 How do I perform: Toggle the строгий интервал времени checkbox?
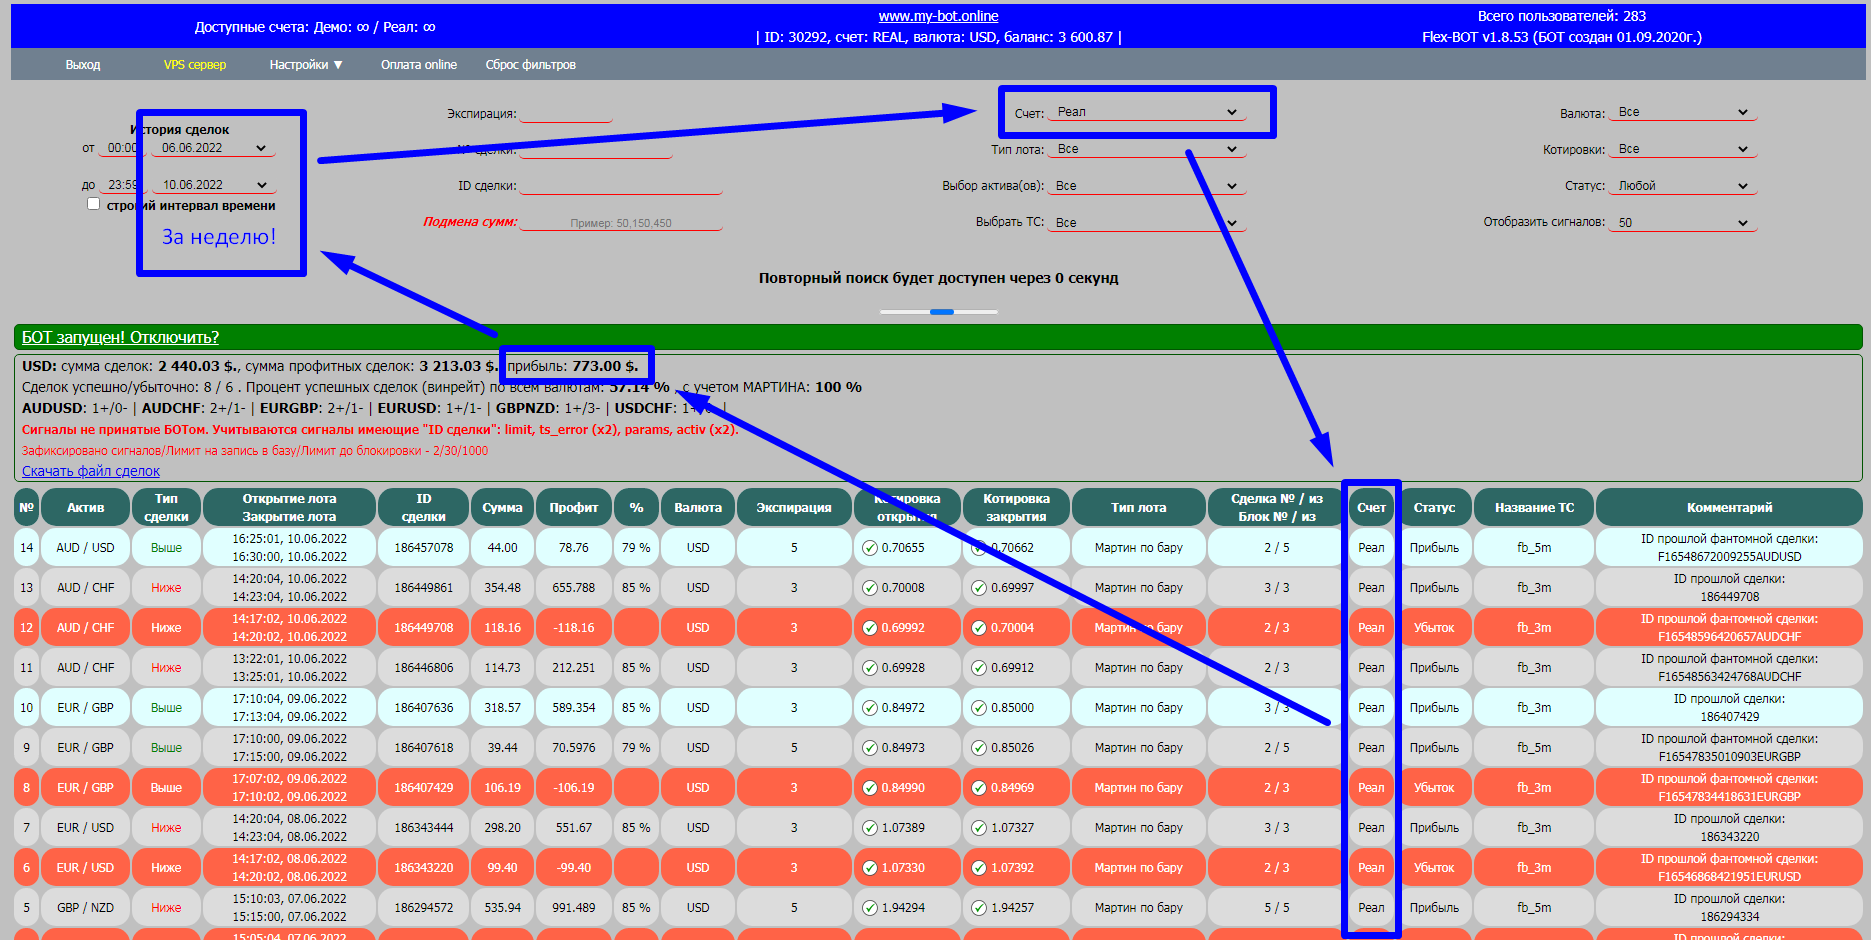coord(93,204)
